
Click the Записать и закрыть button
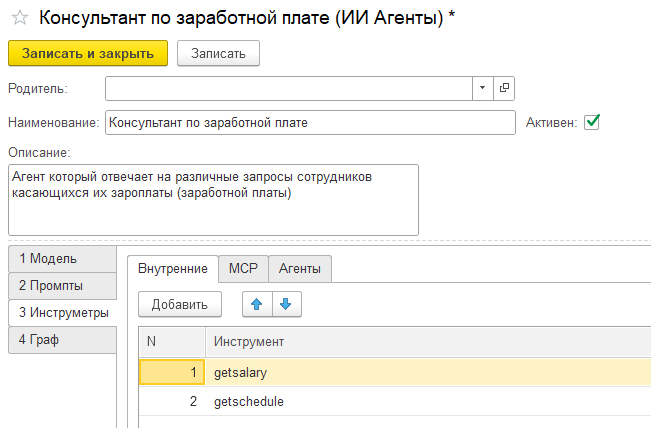click(x=88, y=53)
